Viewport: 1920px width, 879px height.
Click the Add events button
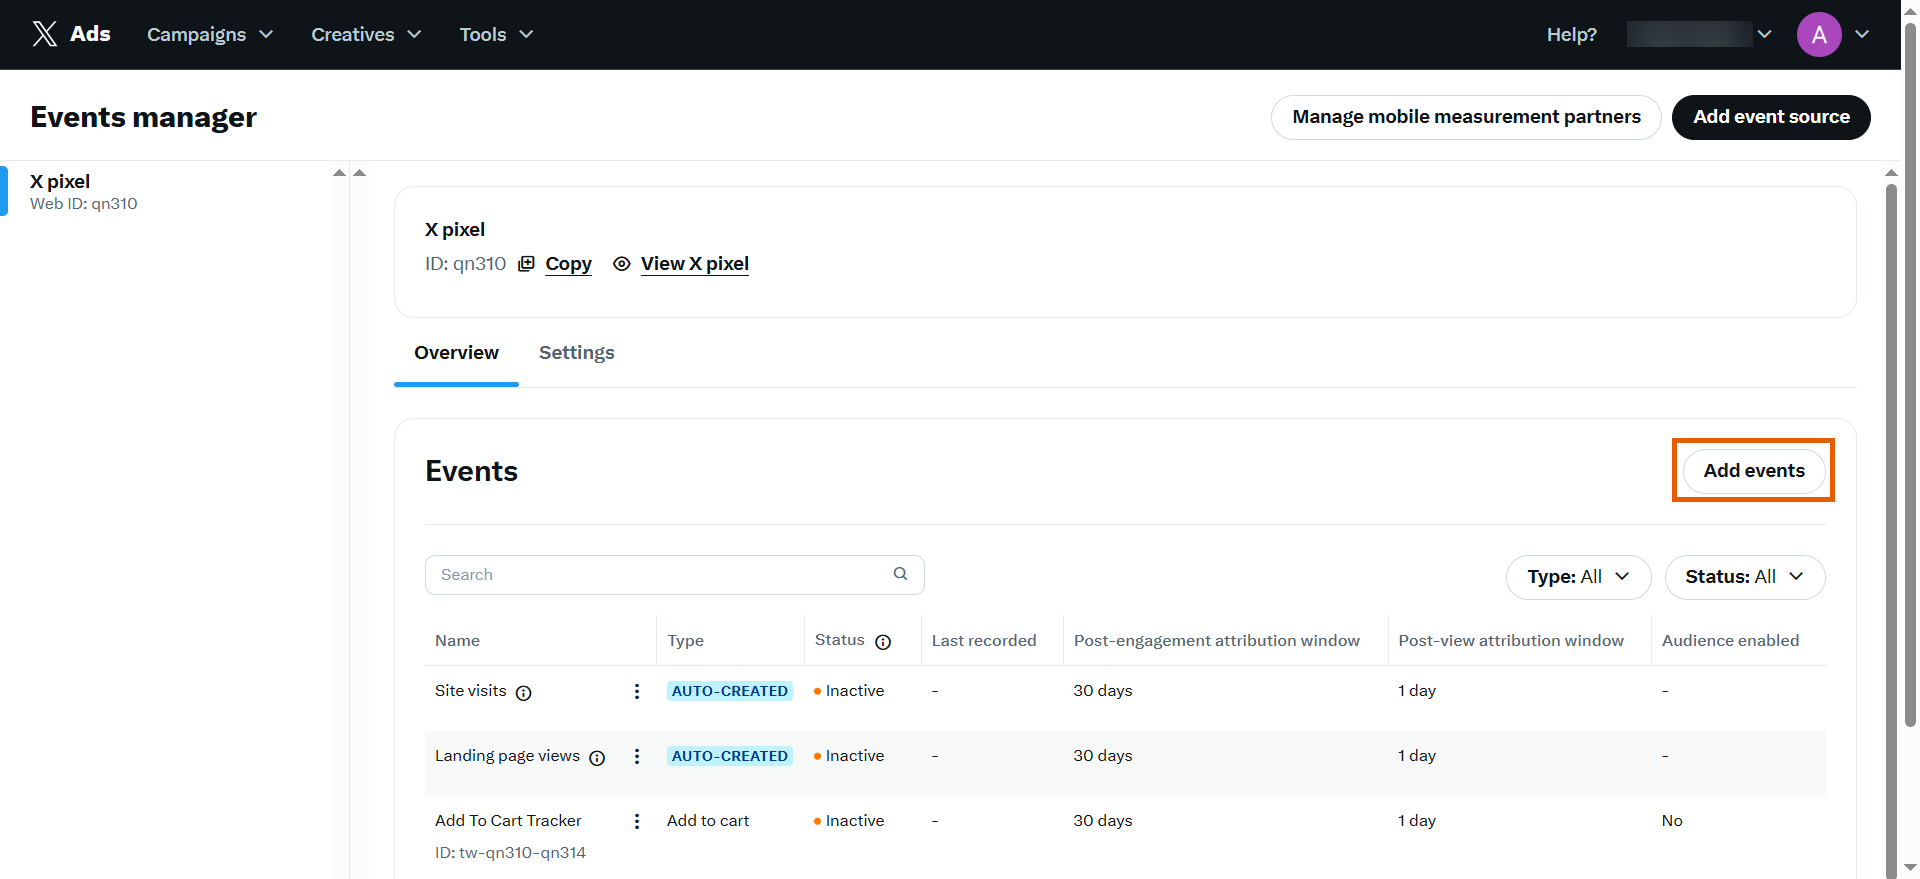click(x=1754, y=471)
